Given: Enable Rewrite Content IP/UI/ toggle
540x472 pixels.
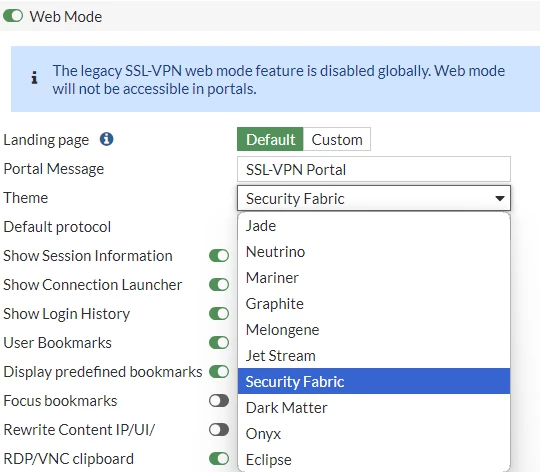Looking at the screenshot, I should click(219, 430).
